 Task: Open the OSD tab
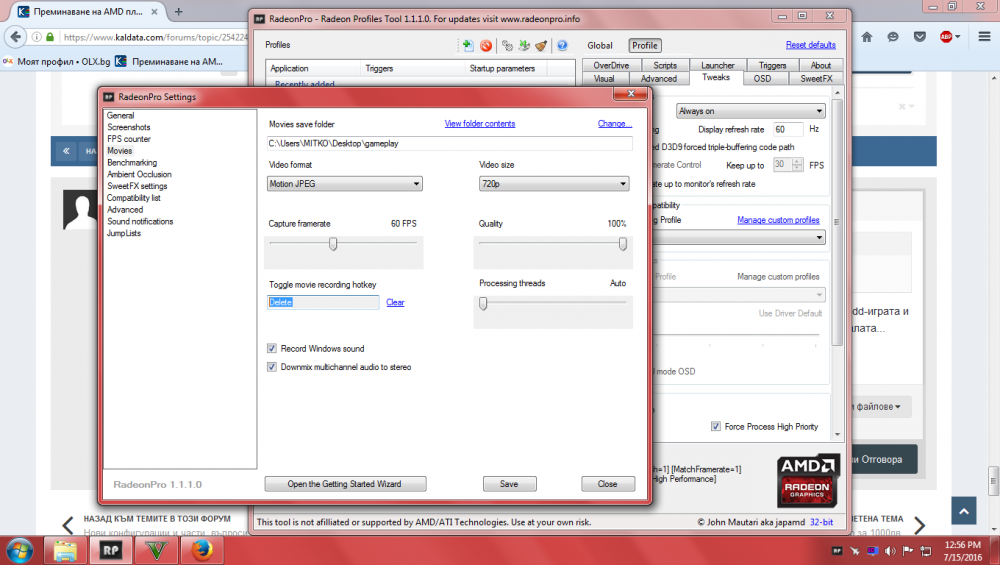(762, 78)
